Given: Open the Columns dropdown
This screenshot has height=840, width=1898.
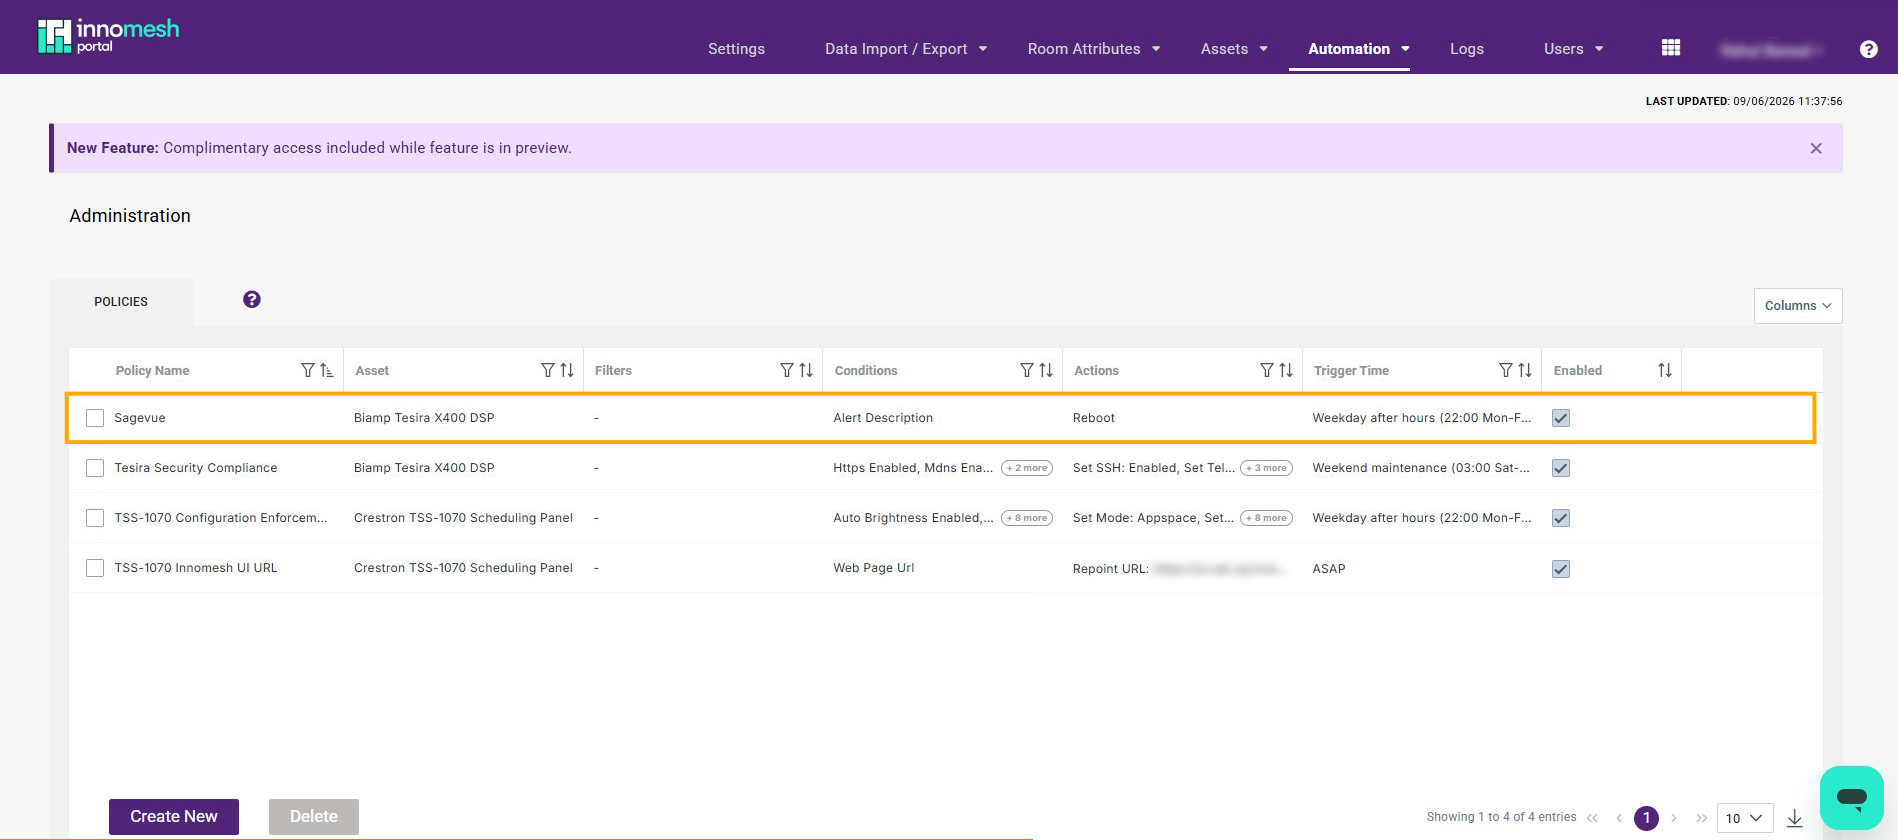Looking at the screenshot, I should (x=1798, y=306).
